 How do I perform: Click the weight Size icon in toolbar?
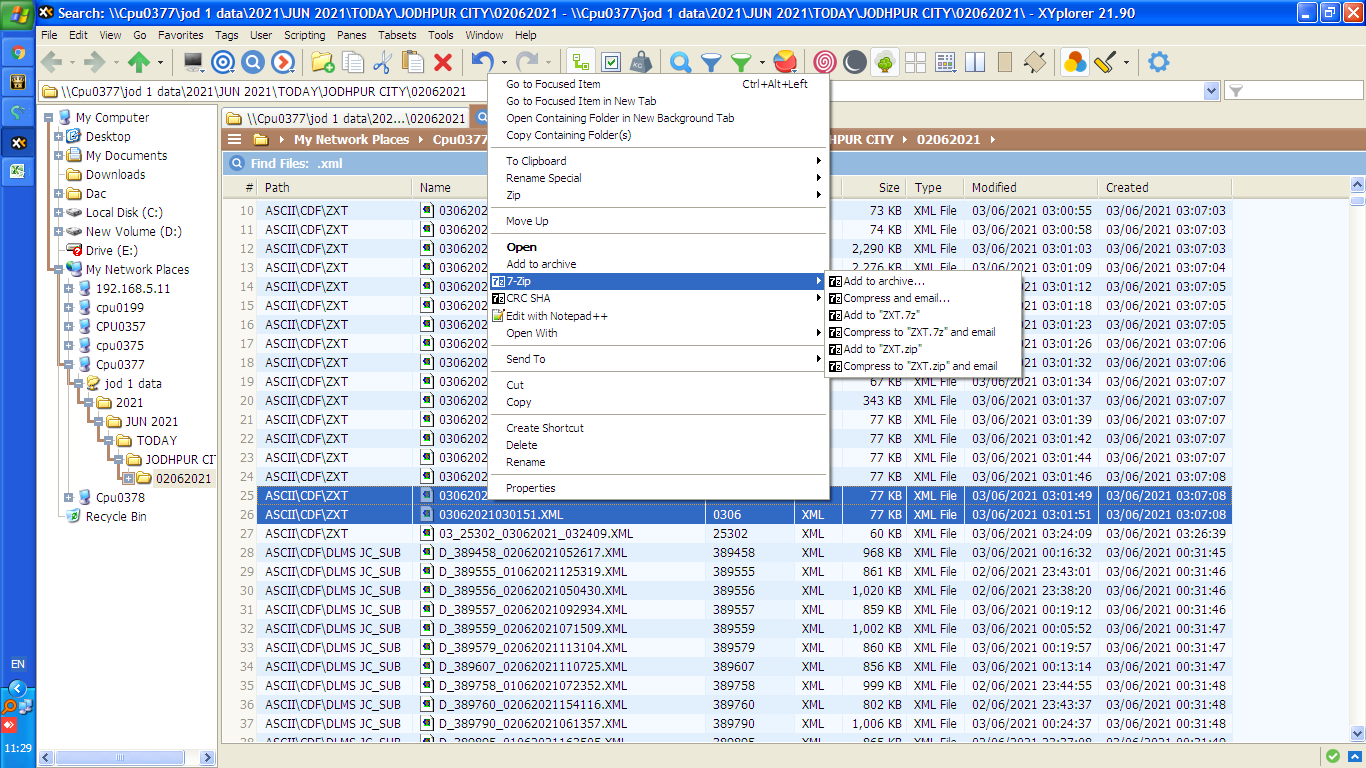pyautogui.click(x=641, y=63)
